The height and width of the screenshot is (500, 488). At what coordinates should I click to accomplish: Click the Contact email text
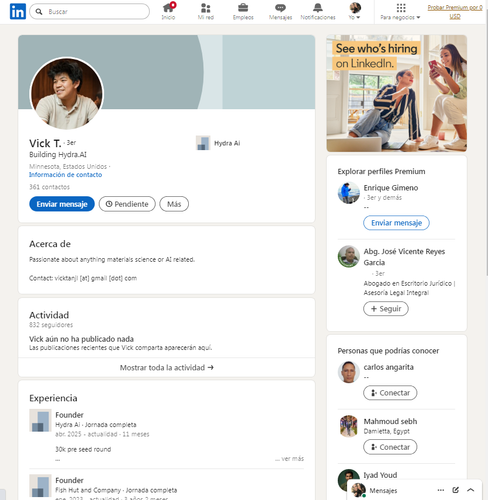point(83,278)
